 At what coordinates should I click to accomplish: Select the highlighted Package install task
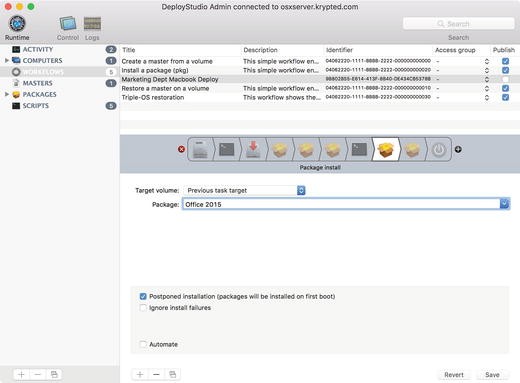[386, 149]
